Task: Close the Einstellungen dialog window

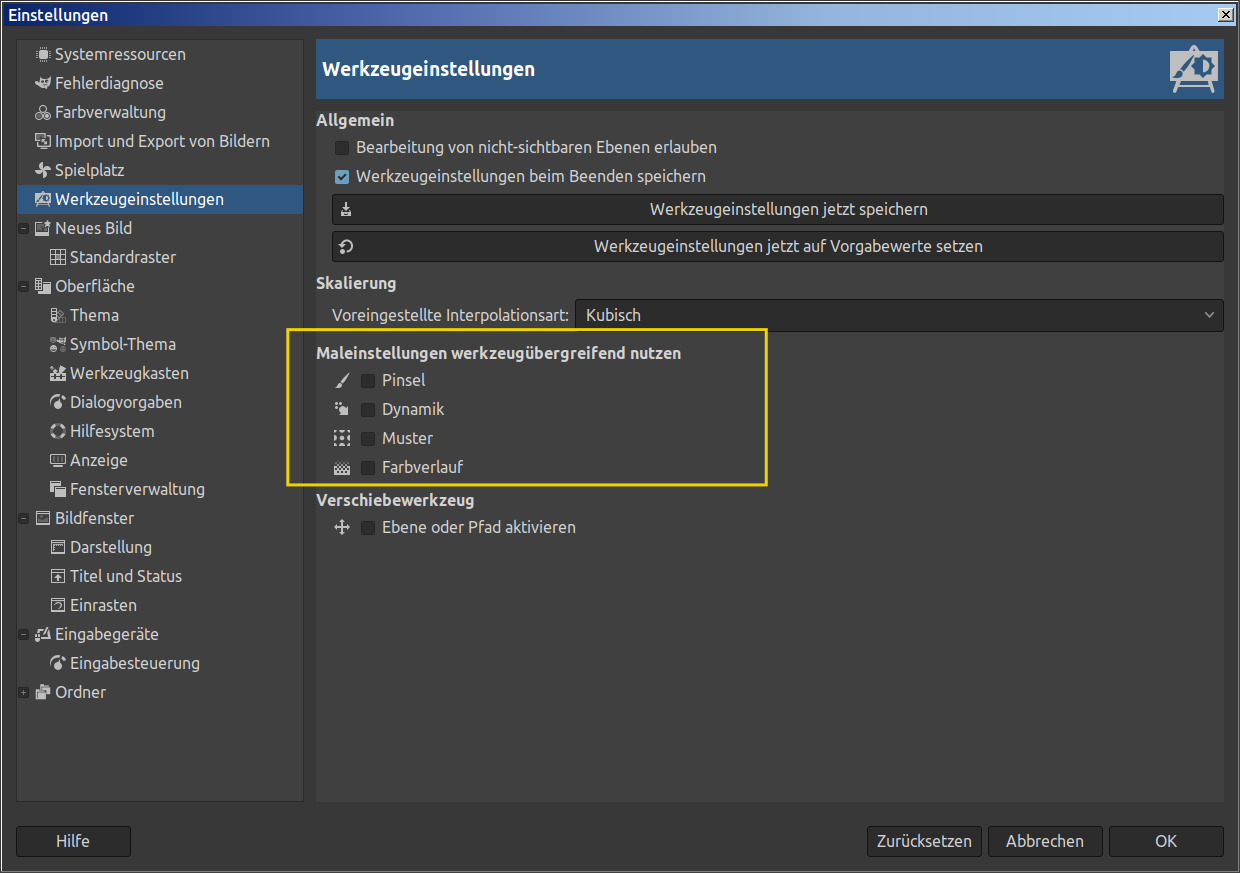Action: [1225, 14]
